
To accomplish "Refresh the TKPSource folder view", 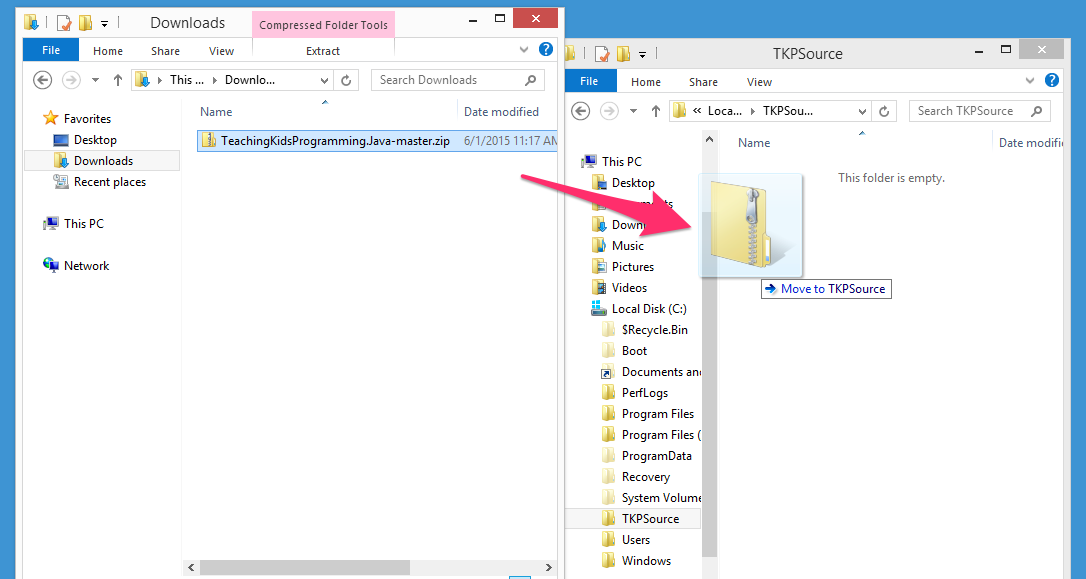I will [x=884, y=111].
